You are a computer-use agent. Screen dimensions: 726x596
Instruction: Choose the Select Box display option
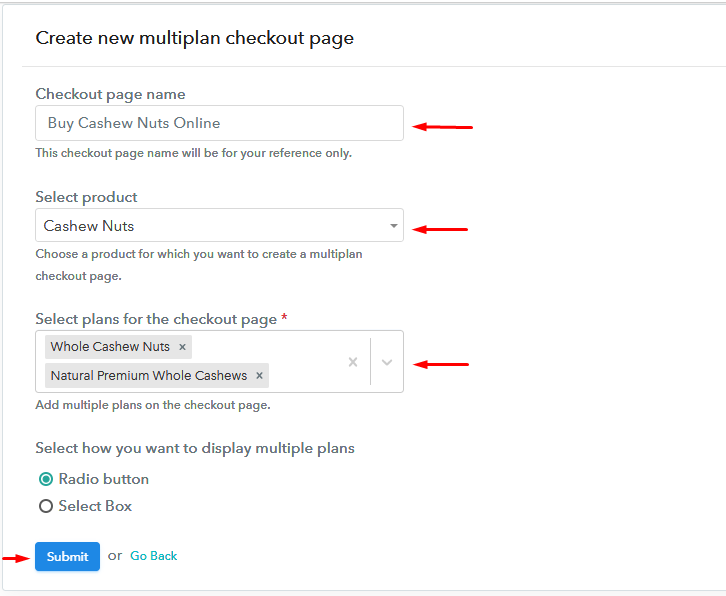pyautogui.click(x=46, y=506)
